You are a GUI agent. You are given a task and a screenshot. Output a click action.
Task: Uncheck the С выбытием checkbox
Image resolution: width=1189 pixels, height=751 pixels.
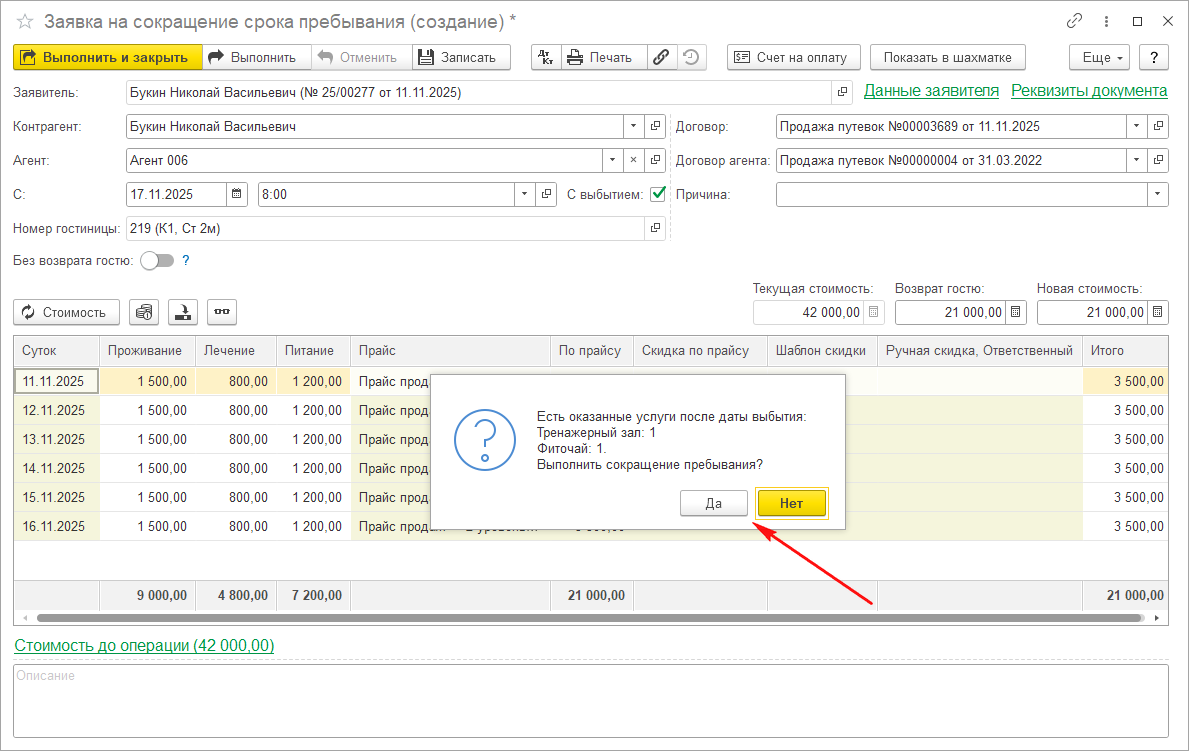tap(658, 194)
